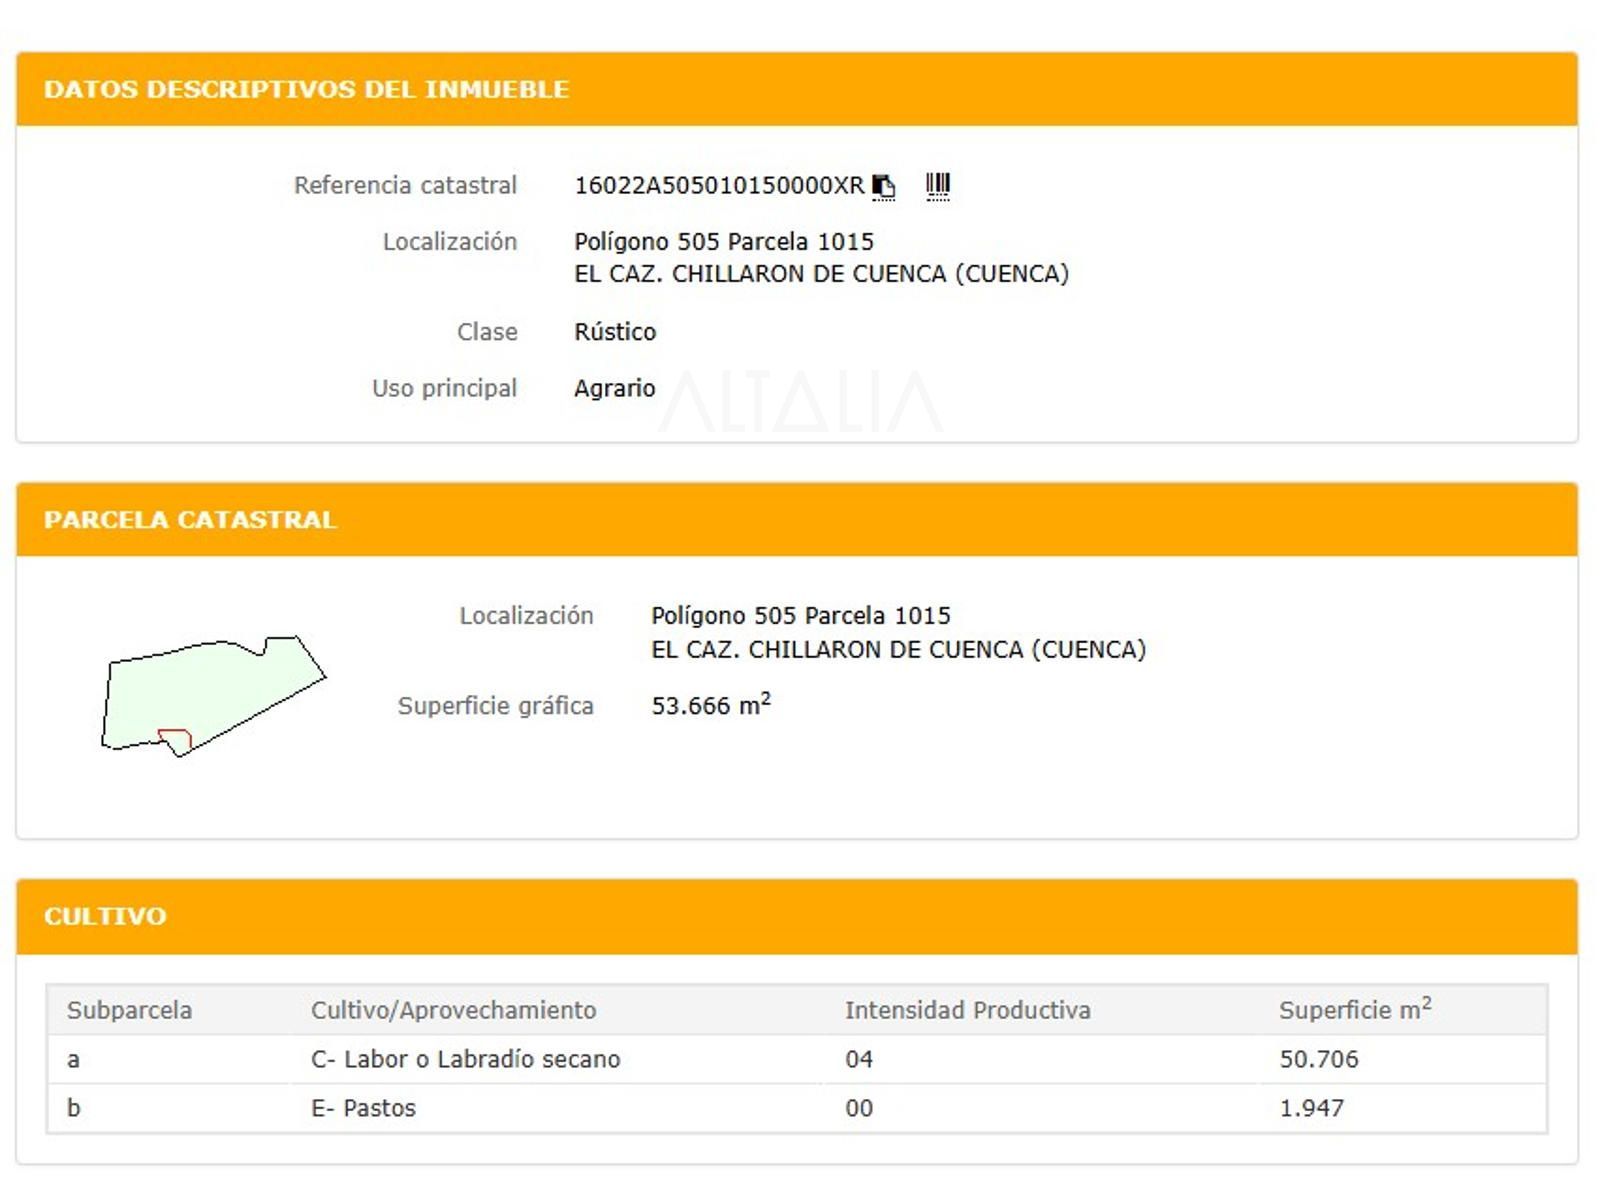Click the 'Datos descriptivos del inmueble' header
Image resolution: width=1600 pixels, height=1184 pixels.
pyautogui.click(x=306, y=89)
